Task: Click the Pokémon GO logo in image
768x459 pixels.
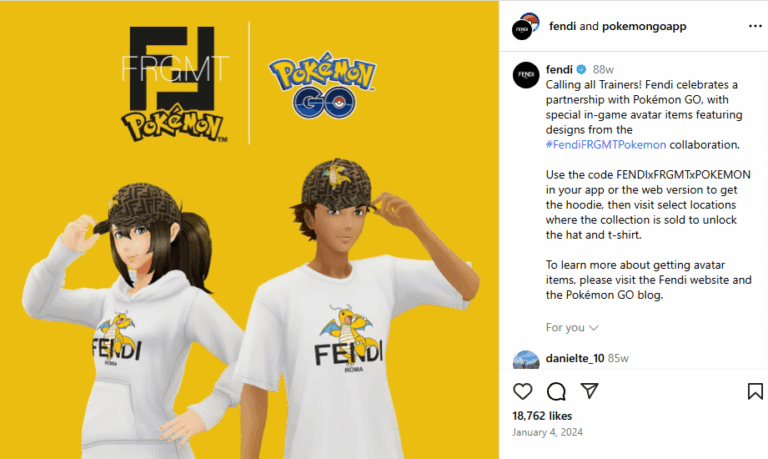Action: point(322,85)
